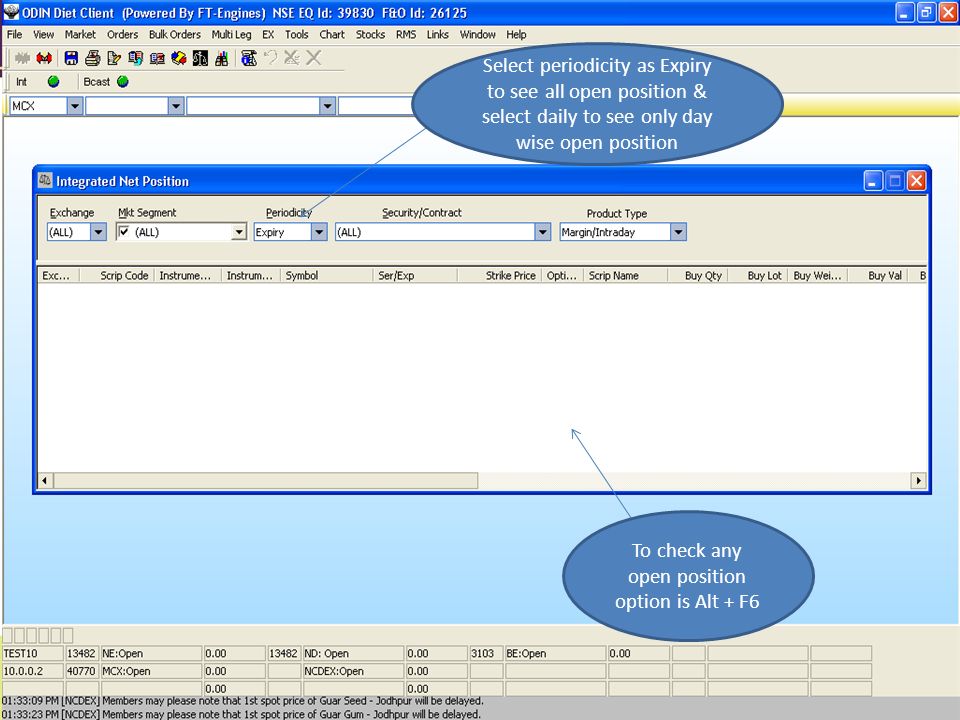Open the third wide blank toolbar dropdown

[x=328, y=106]
